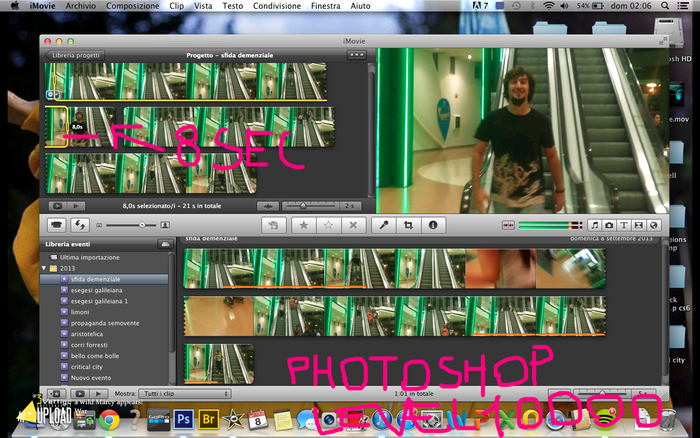Reject selection with the red X
This screenshot has width=700, height=438.
[x=353, y=225]
